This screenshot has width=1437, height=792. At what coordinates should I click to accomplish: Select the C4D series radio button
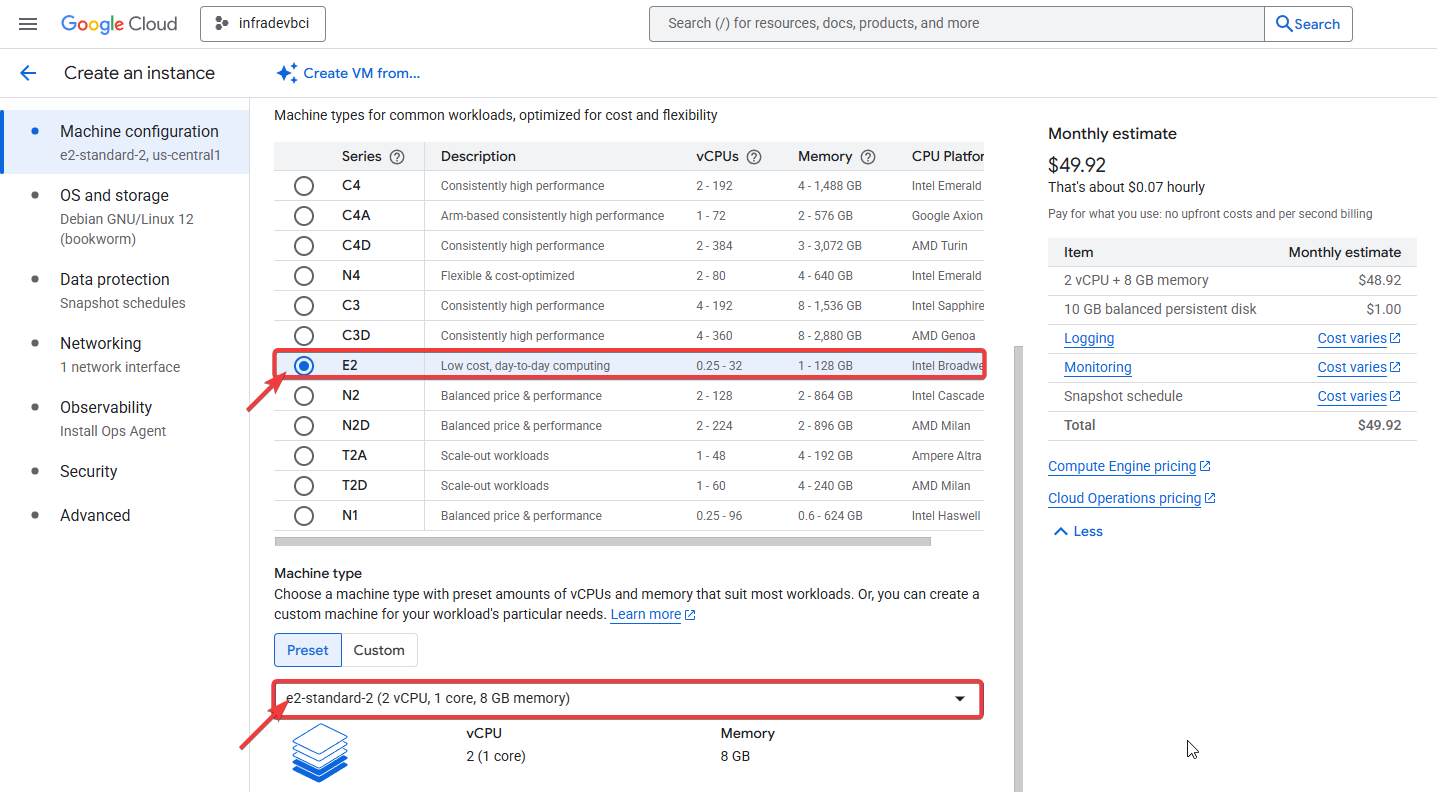point(304,246)
